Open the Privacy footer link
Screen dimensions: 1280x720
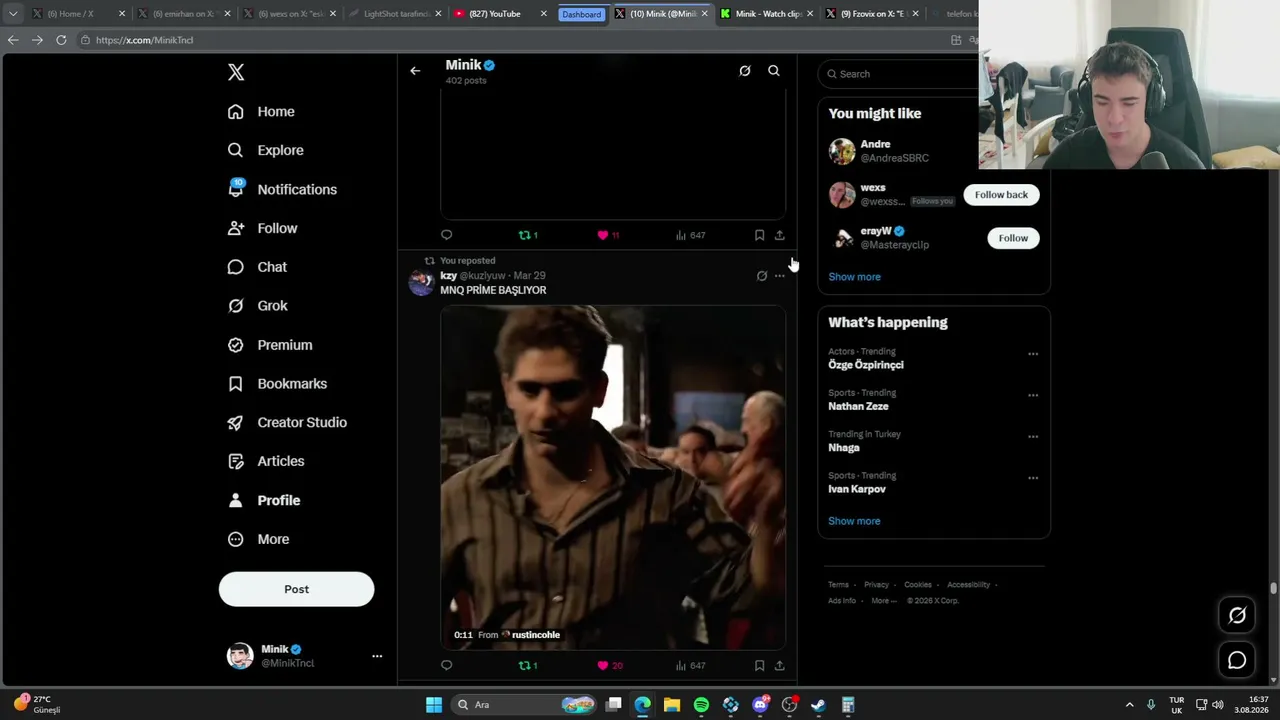coord(876,585)
